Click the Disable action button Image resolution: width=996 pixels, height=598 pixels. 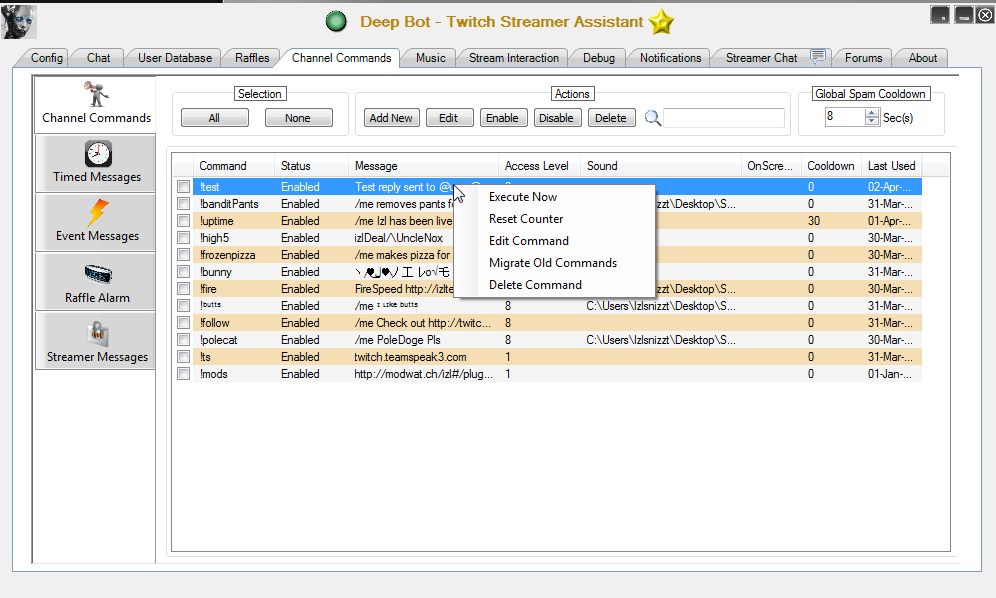(x=556, y=118)
